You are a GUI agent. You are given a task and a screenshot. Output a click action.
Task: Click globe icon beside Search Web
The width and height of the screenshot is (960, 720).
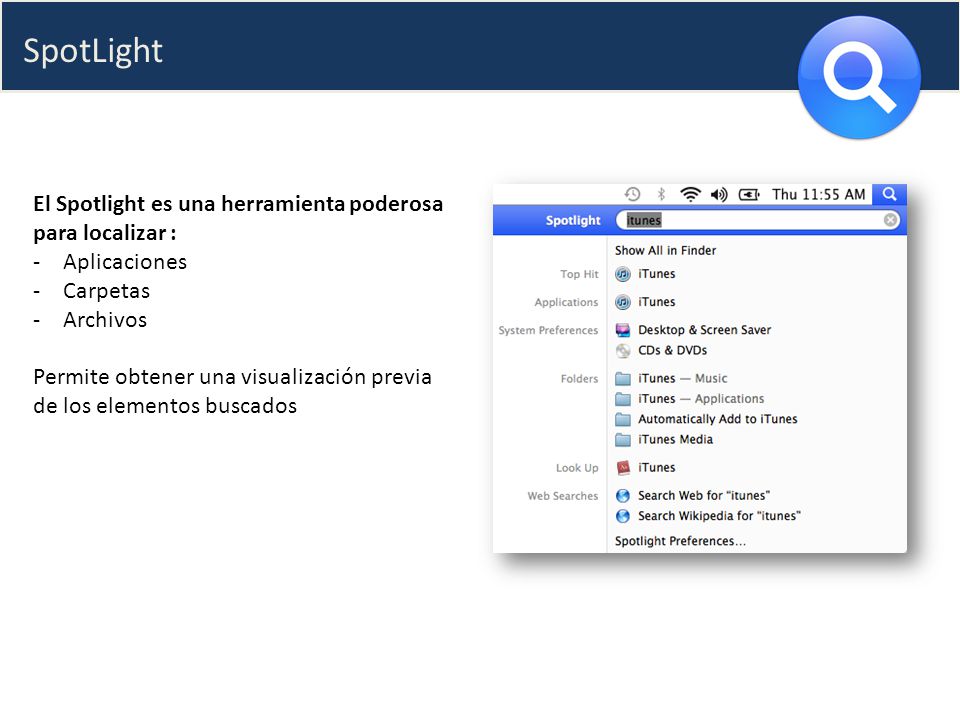pyautogui.click(x=623, y=495)
